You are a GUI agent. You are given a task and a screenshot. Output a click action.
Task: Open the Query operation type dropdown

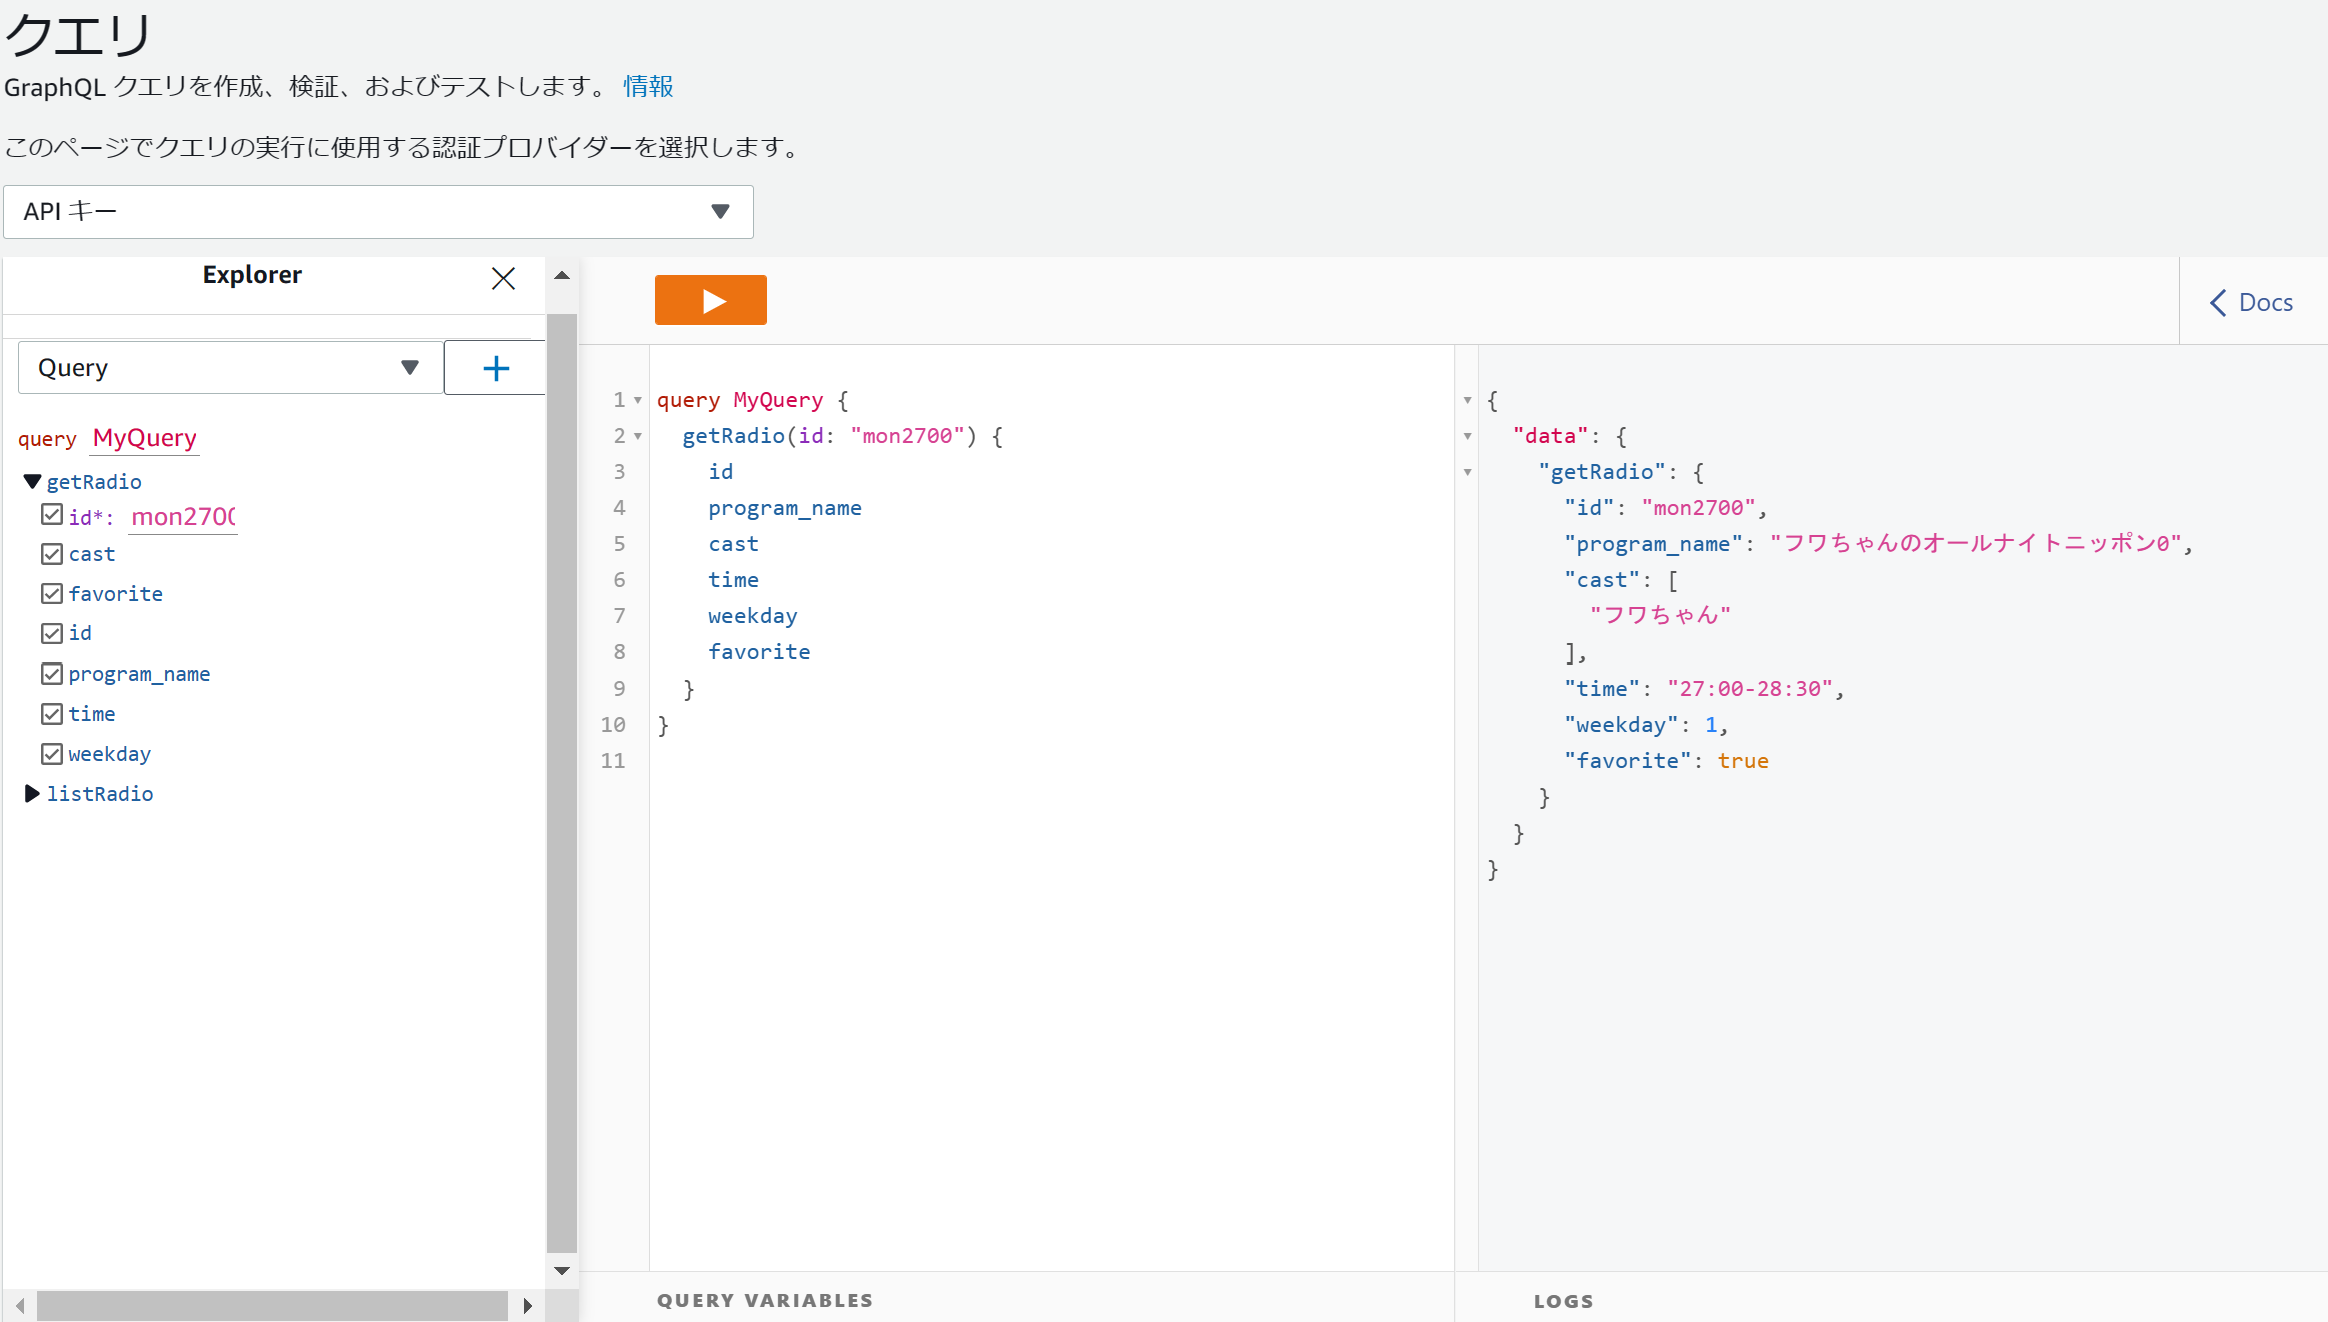click(x=230, y=368)
